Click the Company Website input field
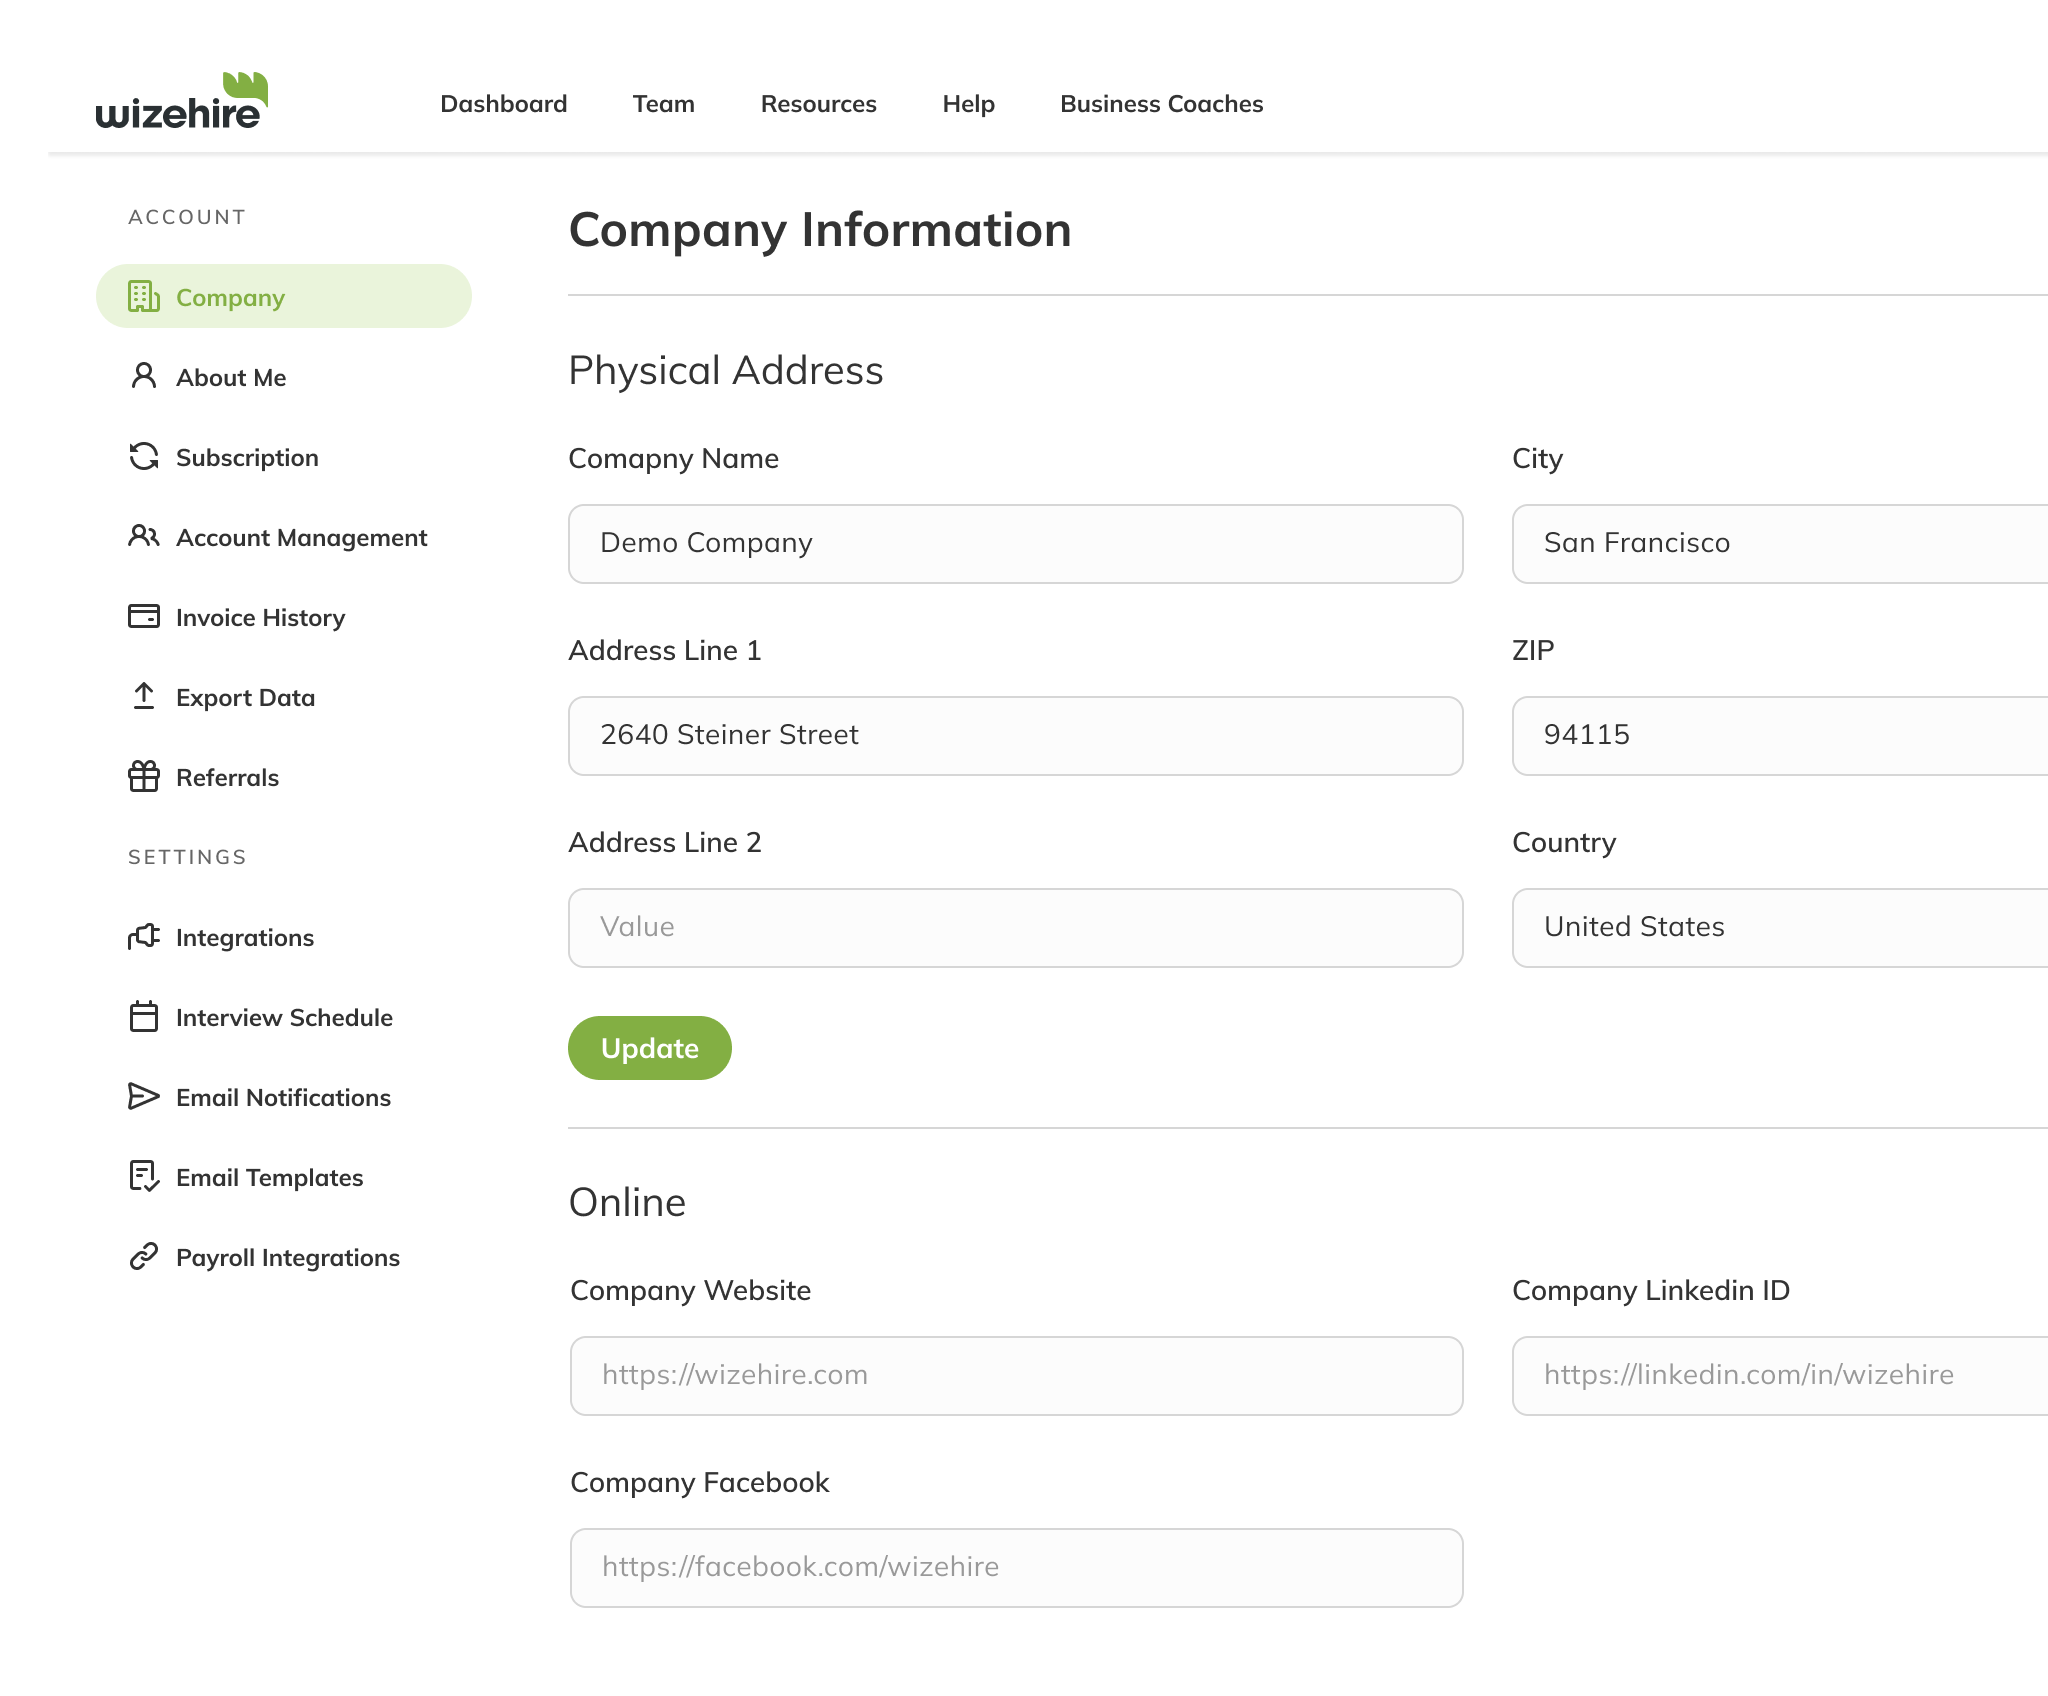The width and height of the screenshot is (2048, 1696). pos(1015,1374)
